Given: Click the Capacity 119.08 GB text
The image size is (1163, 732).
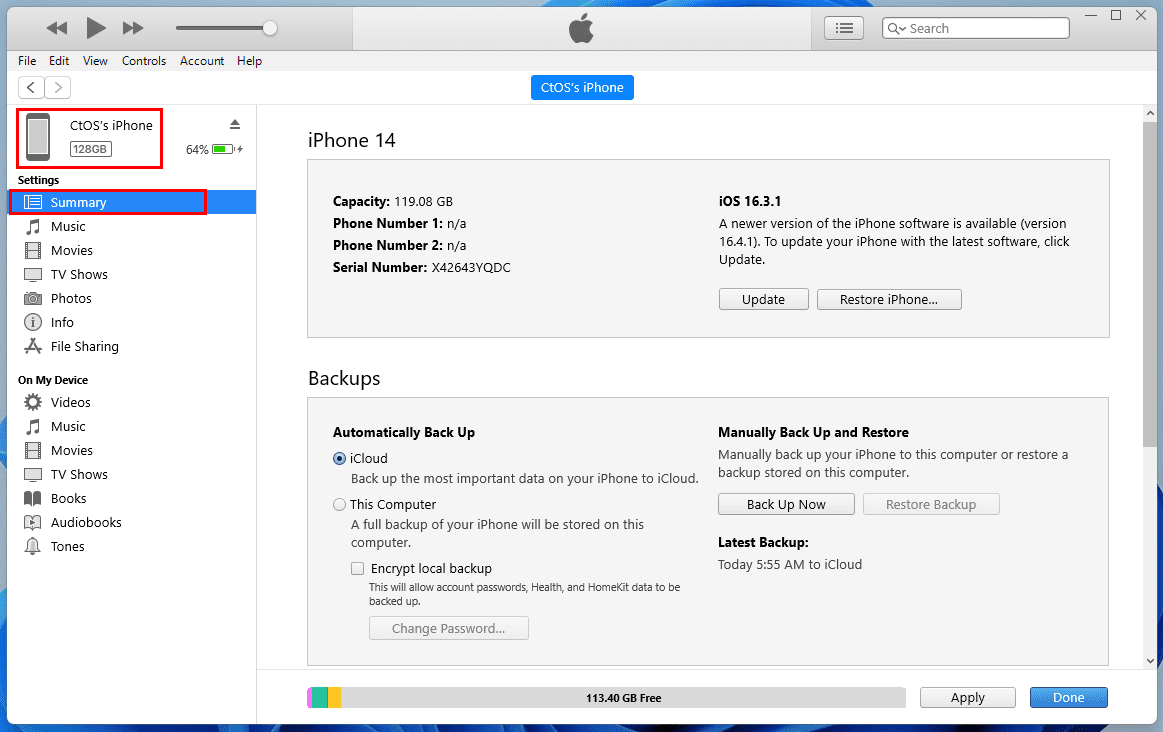Looking at the screenshot, I should pyautogui.click(x=392, y=202).
